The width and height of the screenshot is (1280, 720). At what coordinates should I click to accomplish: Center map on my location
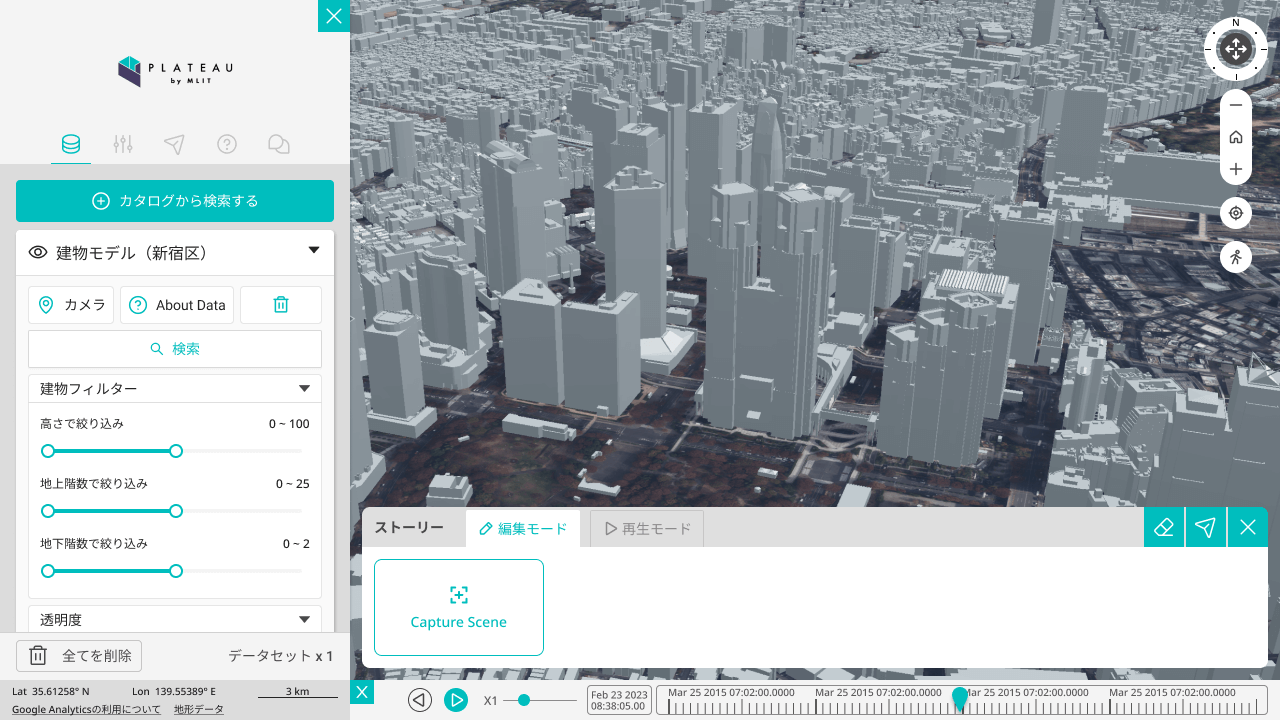1236,213
